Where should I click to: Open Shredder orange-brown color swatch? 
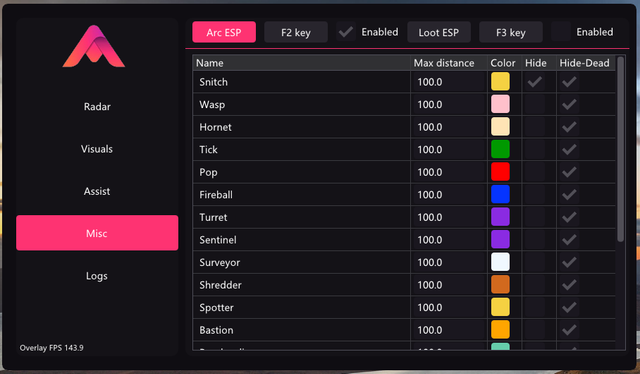click(x=500, y=285)
